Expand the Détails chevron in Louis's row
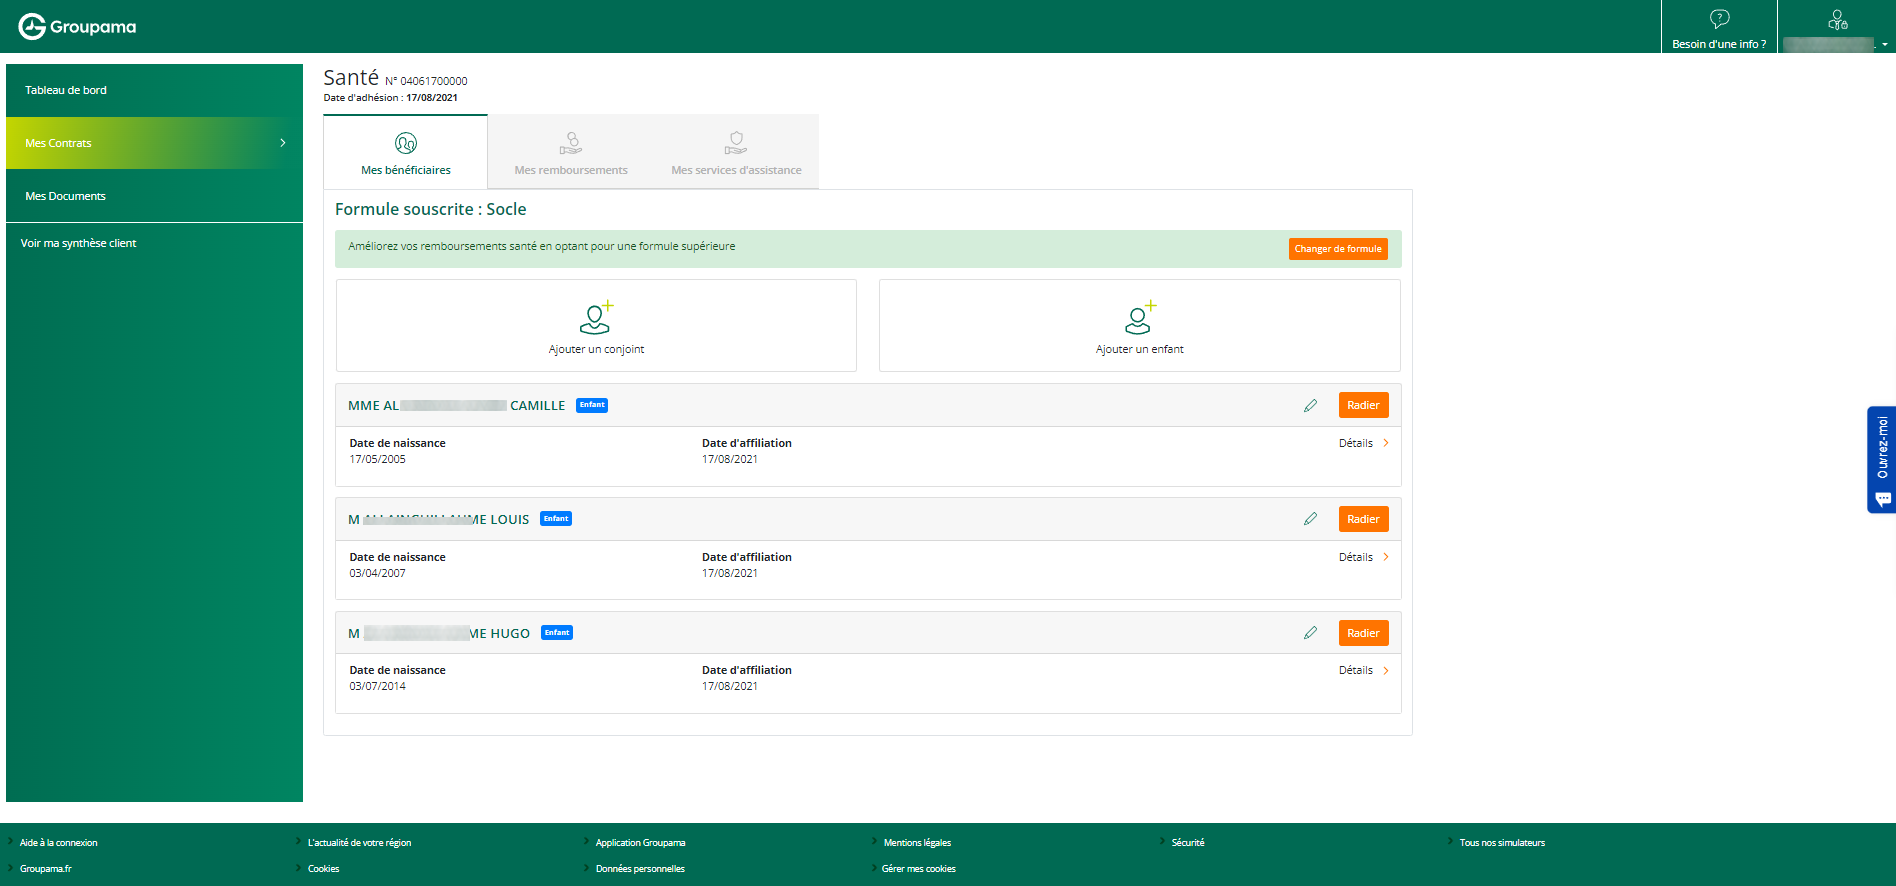 click(1386, 557)
